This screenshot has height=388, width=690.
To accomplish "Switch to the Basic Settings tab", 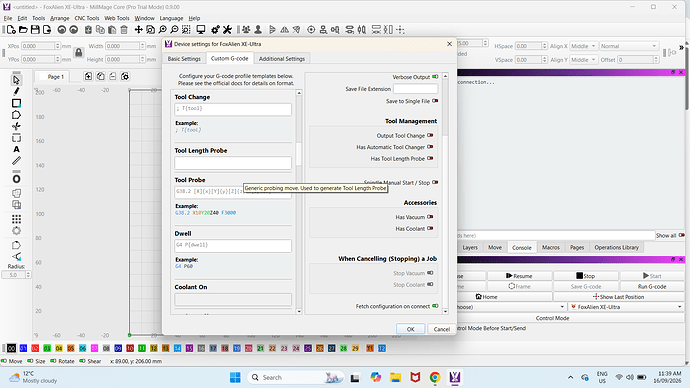I will coord(184,59).
